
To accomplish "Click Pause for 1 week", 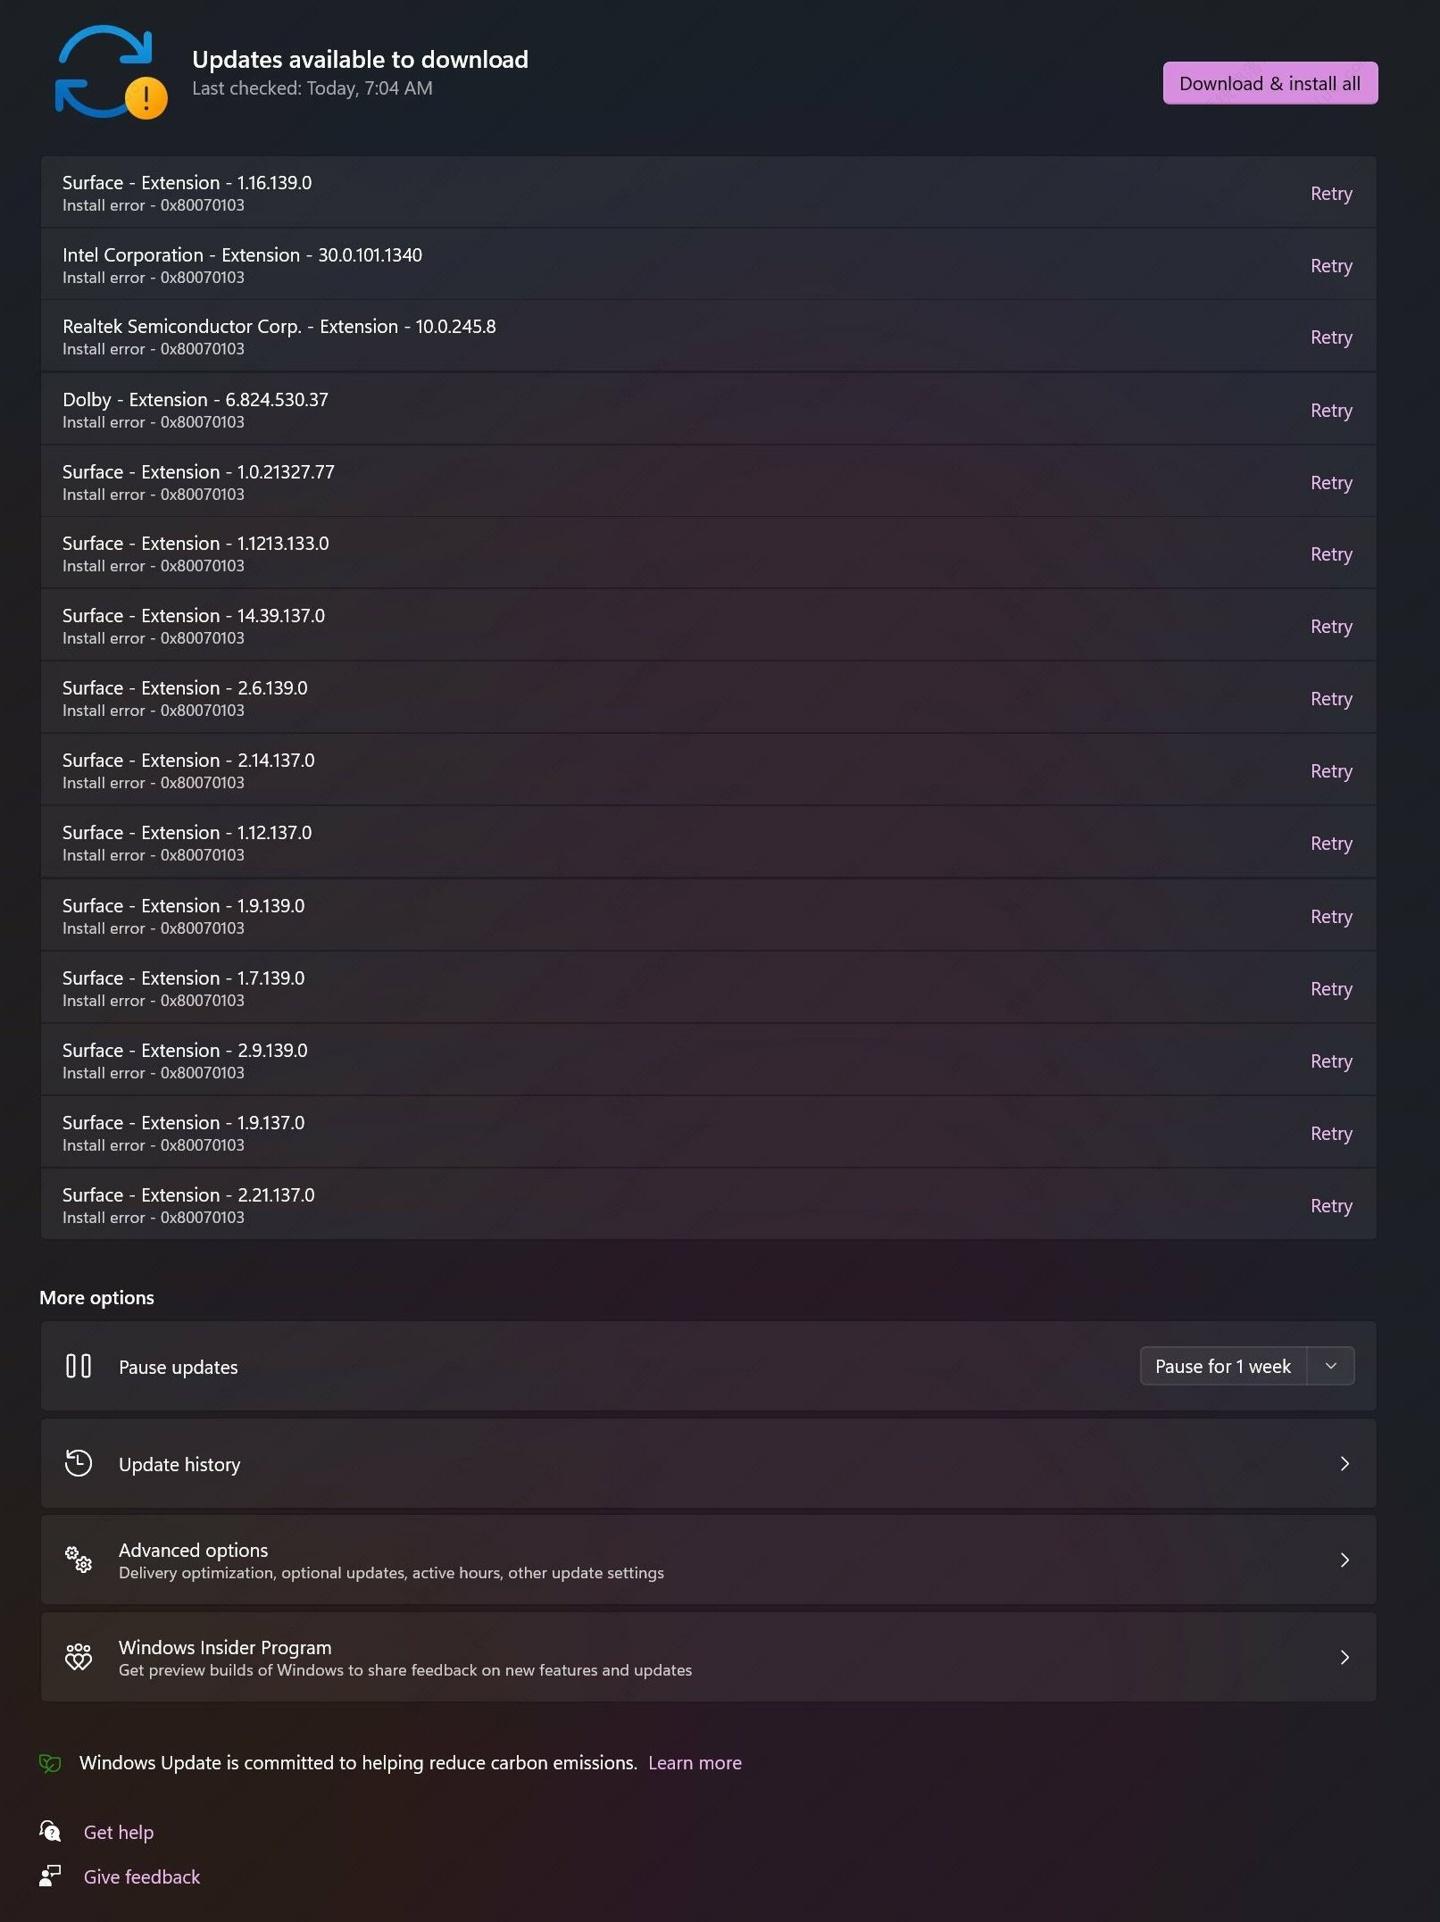I will 1222,1365.
